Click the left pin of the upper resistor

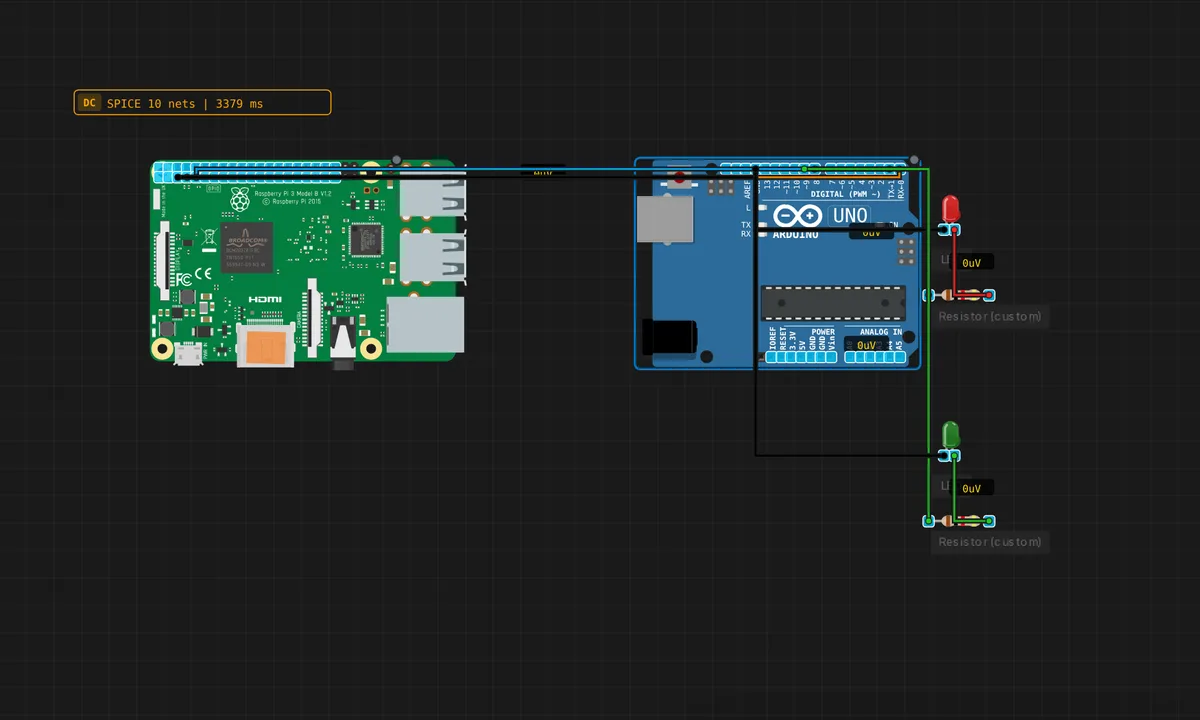[x=928, y=295]
